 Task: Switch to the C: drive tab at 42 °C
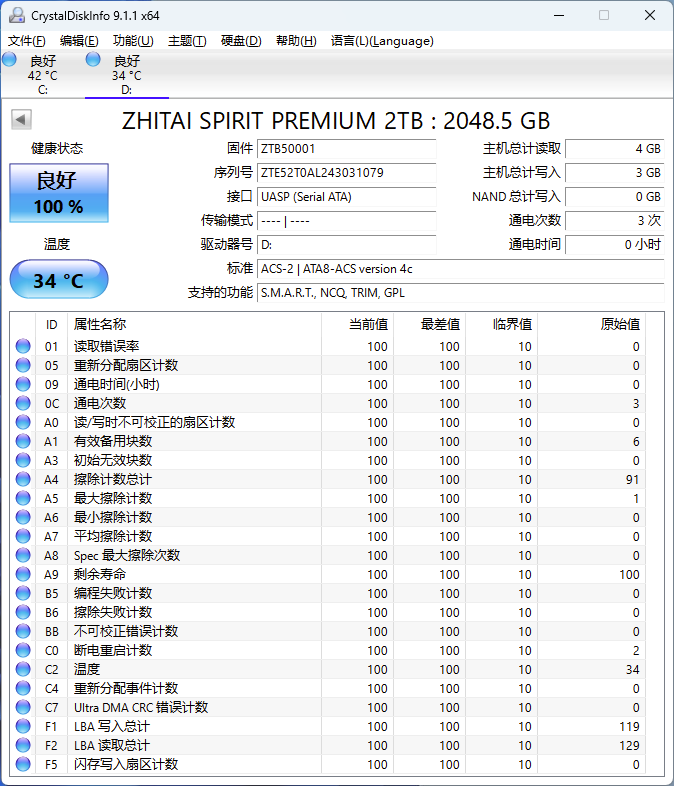click(x=43, y=75)
